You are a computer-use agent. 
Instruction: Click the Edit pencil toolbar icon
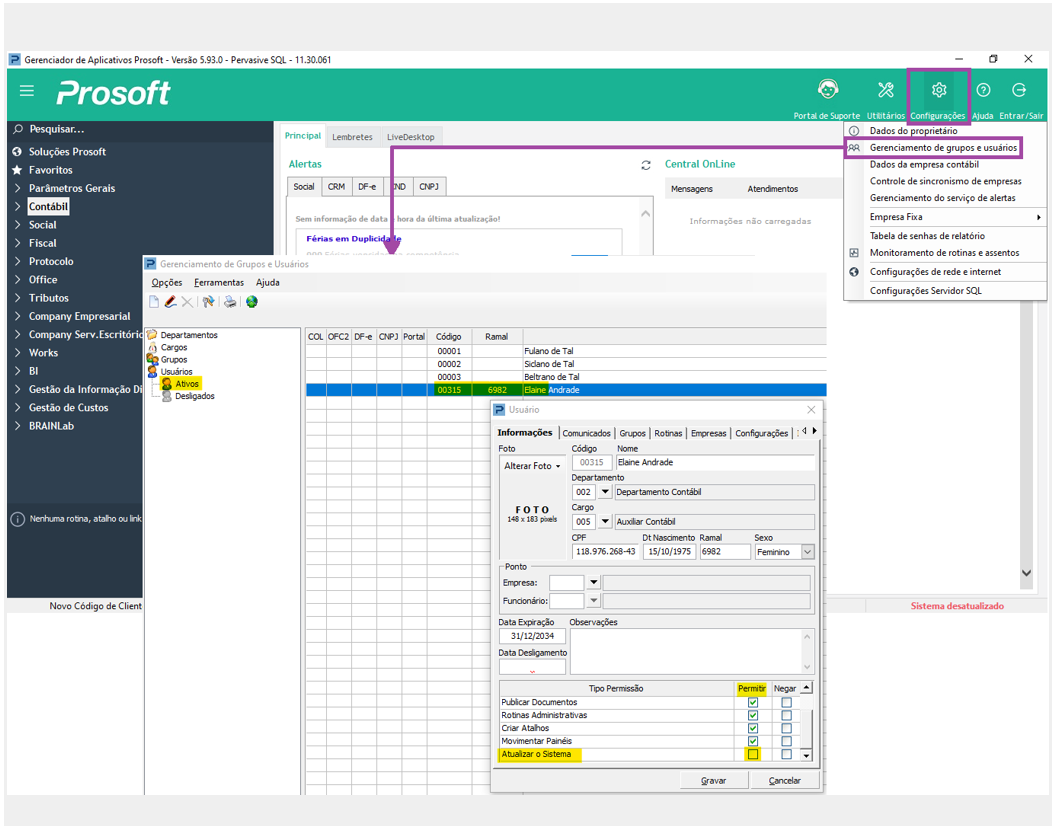click(x=170, y=302)
